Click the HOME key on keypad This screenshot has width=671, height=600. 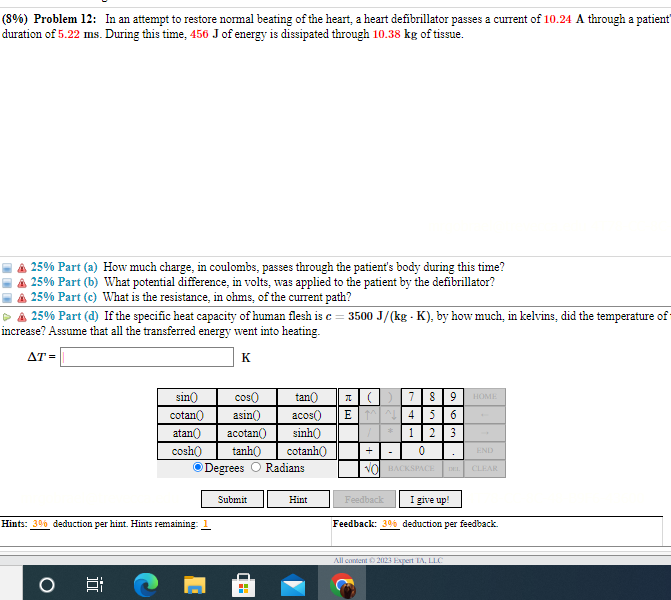click(485, 397)
